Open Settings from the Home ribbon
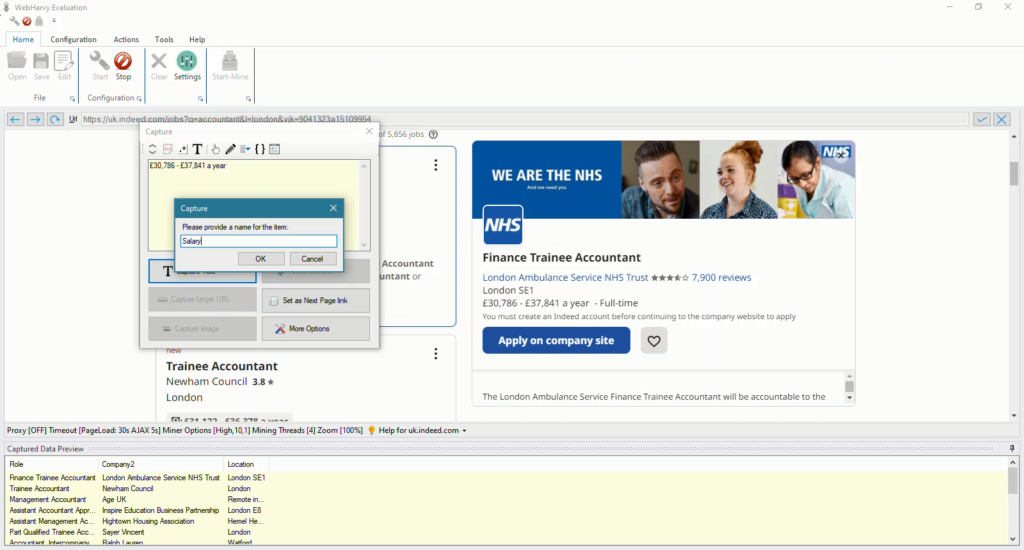1024x550 pixels. pos(187,65)
